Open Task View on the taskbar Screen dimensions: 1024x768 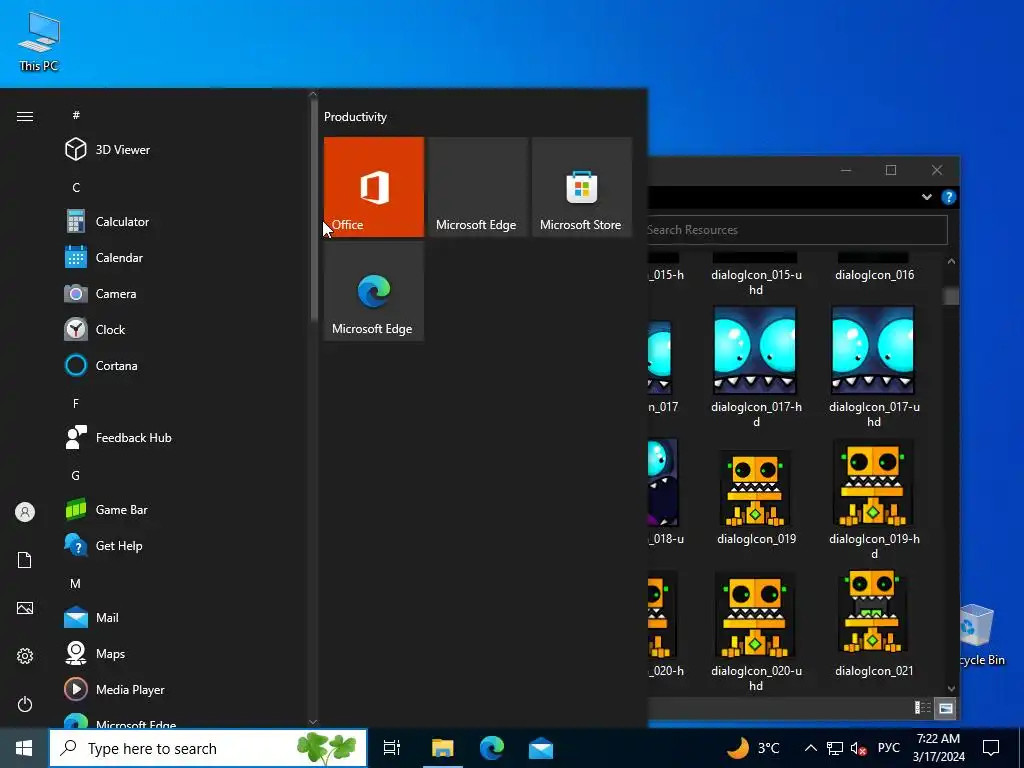(x=392, y=748)
